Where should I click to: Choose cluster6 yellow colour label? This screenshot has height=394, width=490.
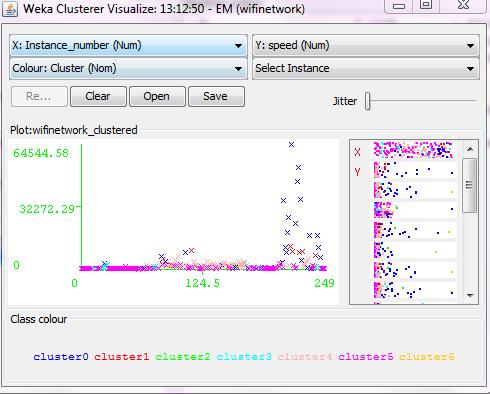(427, 357)
